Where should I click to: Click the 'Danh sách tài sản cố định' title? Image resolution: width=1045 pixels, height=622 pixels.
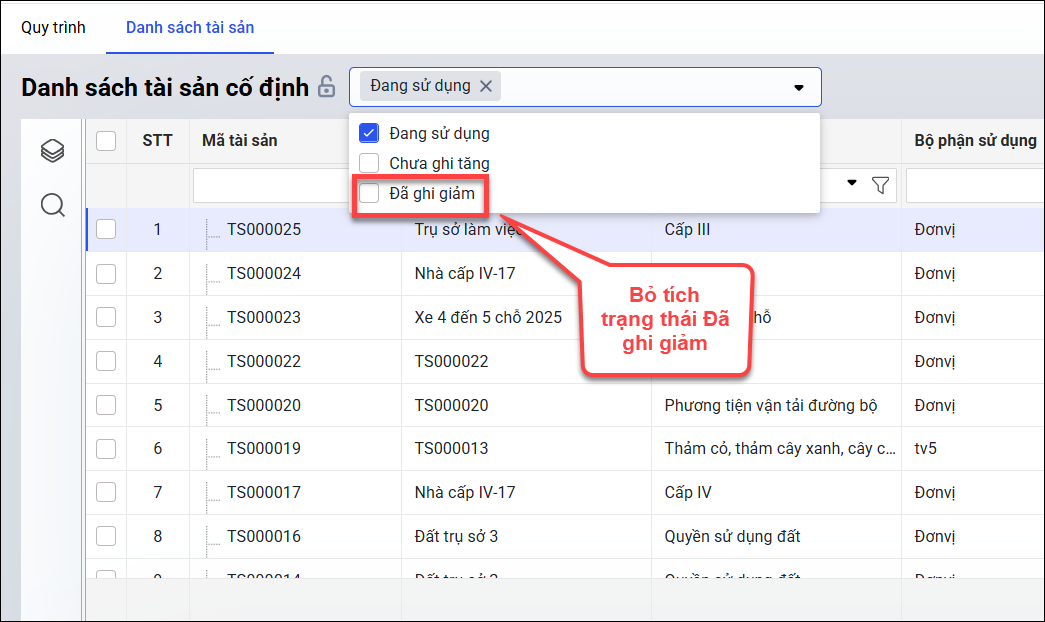pos(165,87)
